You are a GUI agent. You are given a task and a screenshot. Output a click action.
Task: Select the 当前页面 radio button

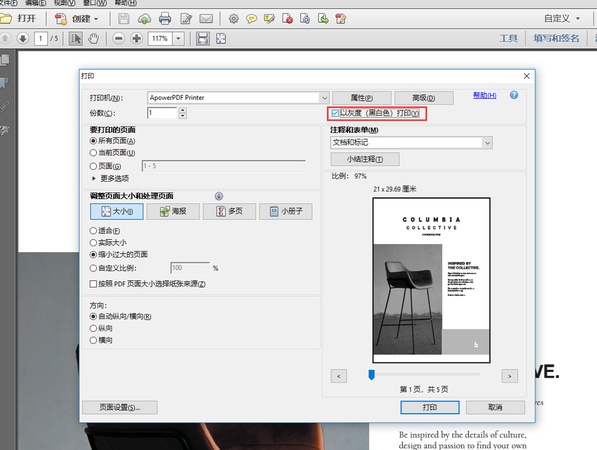93,153
